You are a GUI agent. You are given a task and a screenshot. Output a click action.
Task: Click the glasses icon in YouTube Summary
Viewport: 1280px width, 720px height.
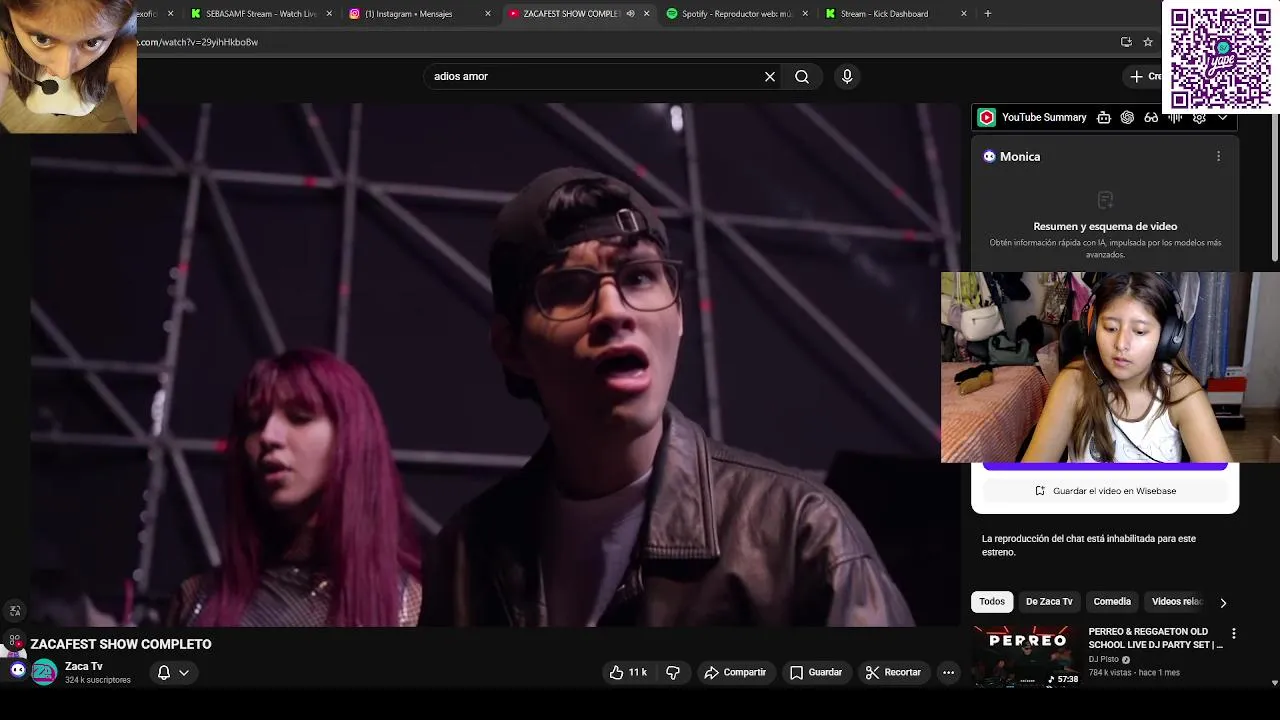pos(1151,117)
